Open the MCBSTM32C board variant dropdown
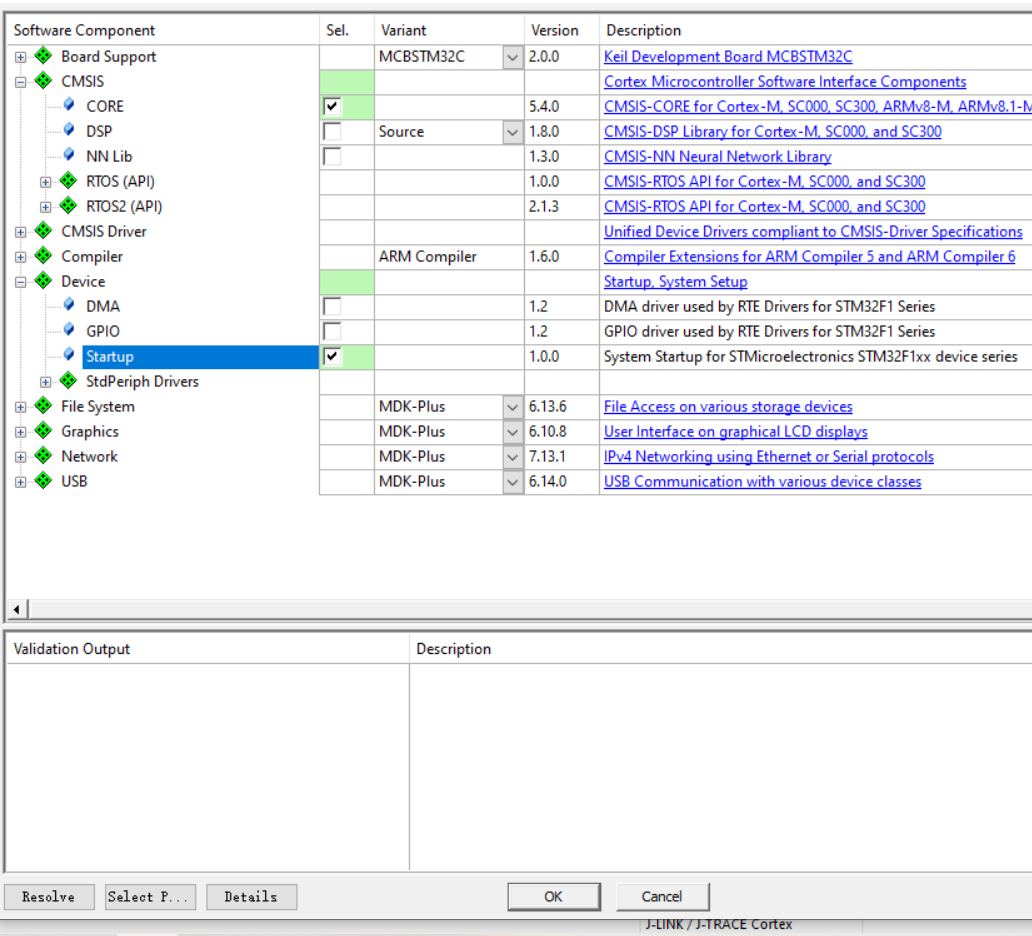This screenshot has width=1032, height=936. click(x=513, y=57)
